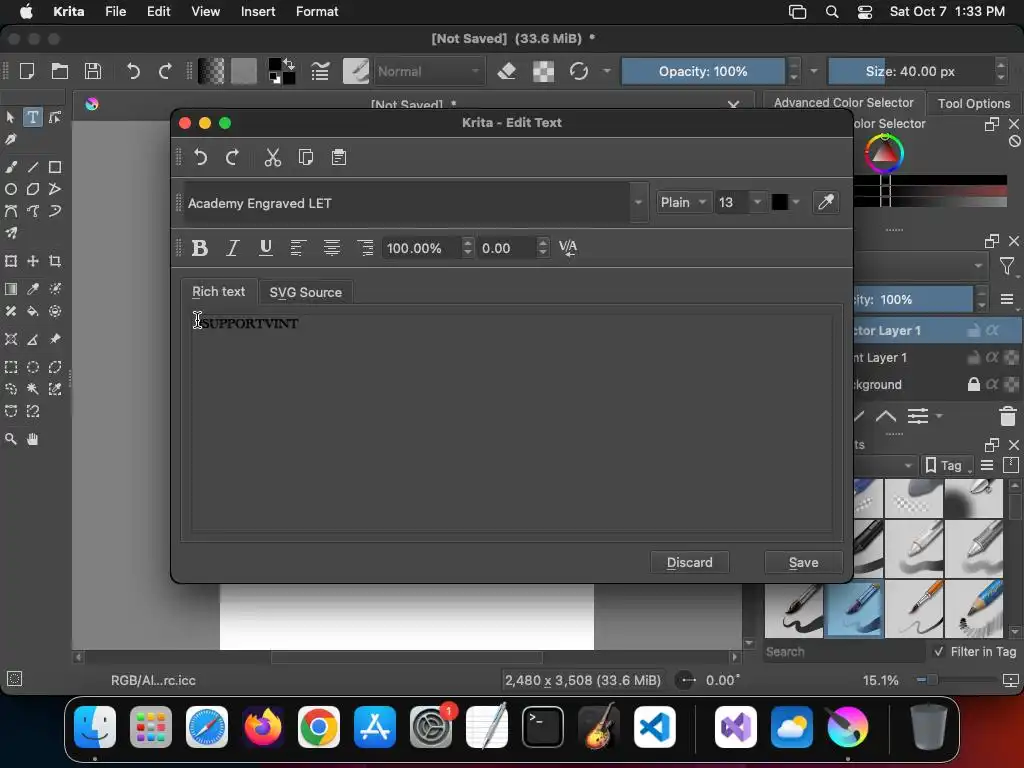
Task: Open the Edit menu
Action: pos(158,12)
